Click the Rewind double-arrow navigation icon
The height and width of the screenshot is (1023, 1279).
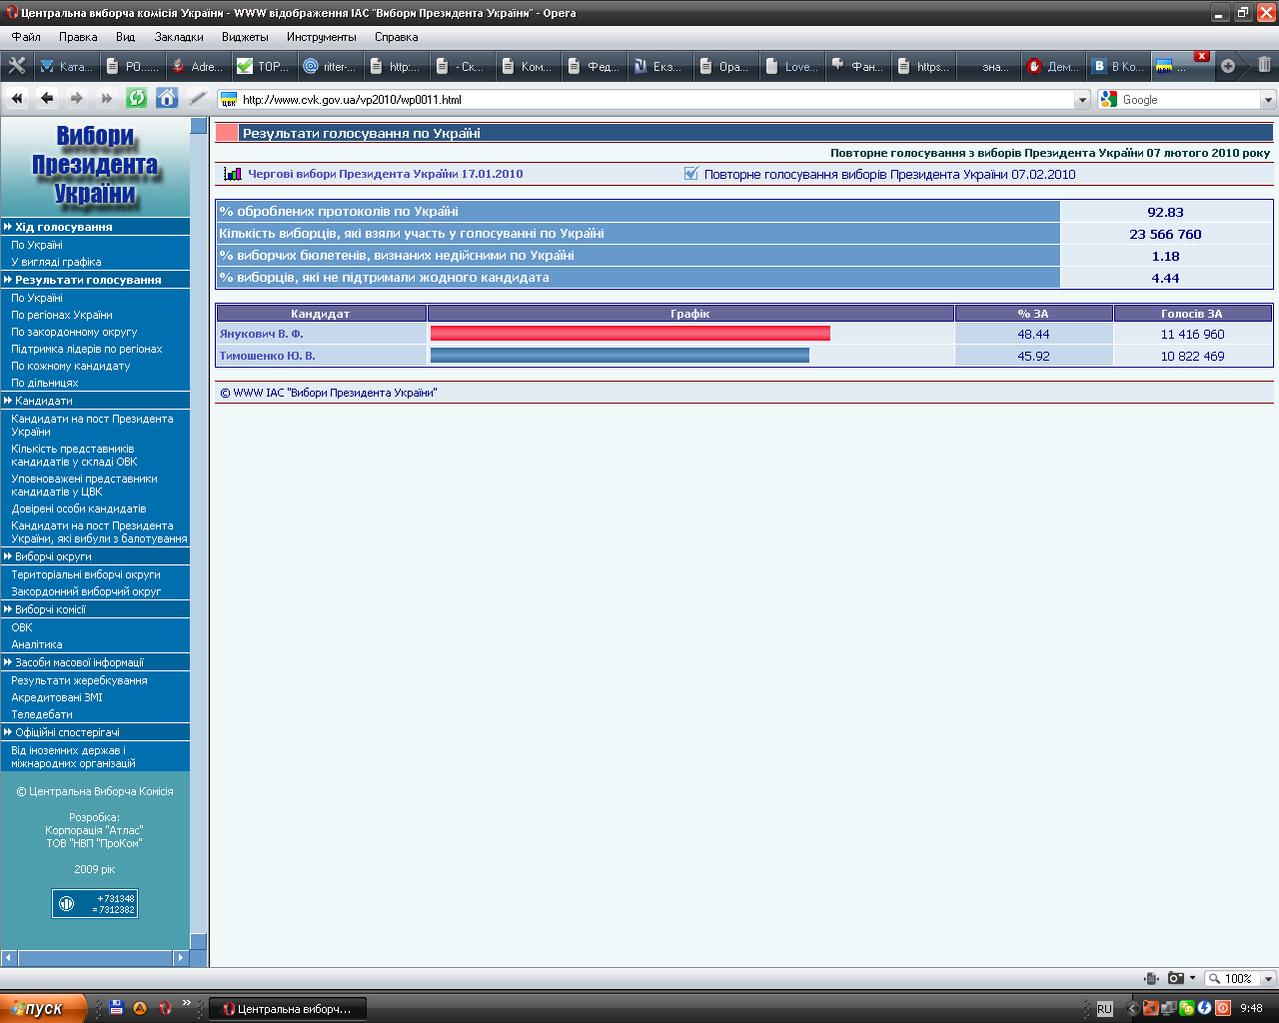17,98
